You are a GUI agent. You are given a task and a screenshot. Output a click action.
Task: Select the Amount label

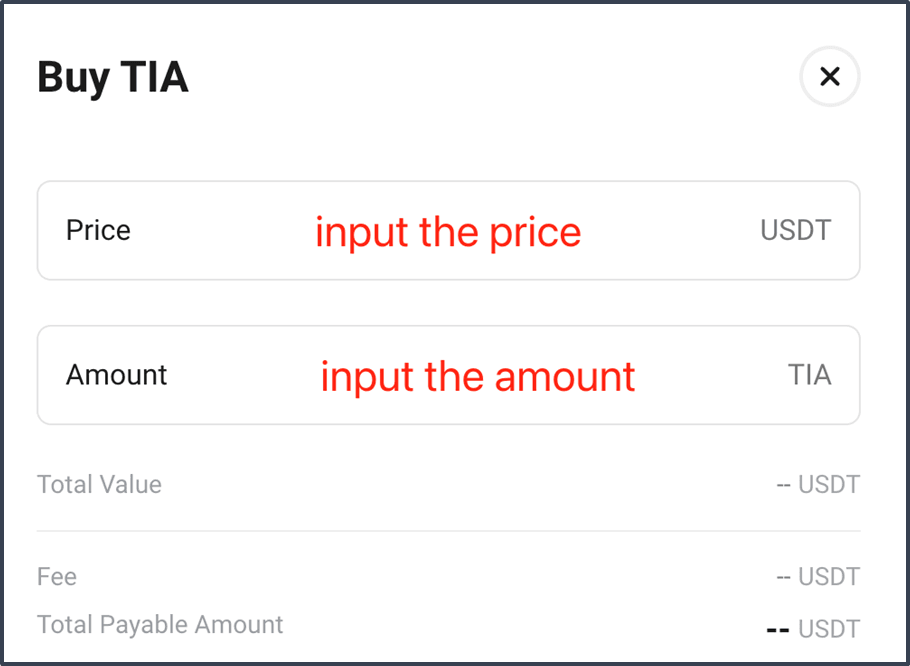[x=116, y=375]
